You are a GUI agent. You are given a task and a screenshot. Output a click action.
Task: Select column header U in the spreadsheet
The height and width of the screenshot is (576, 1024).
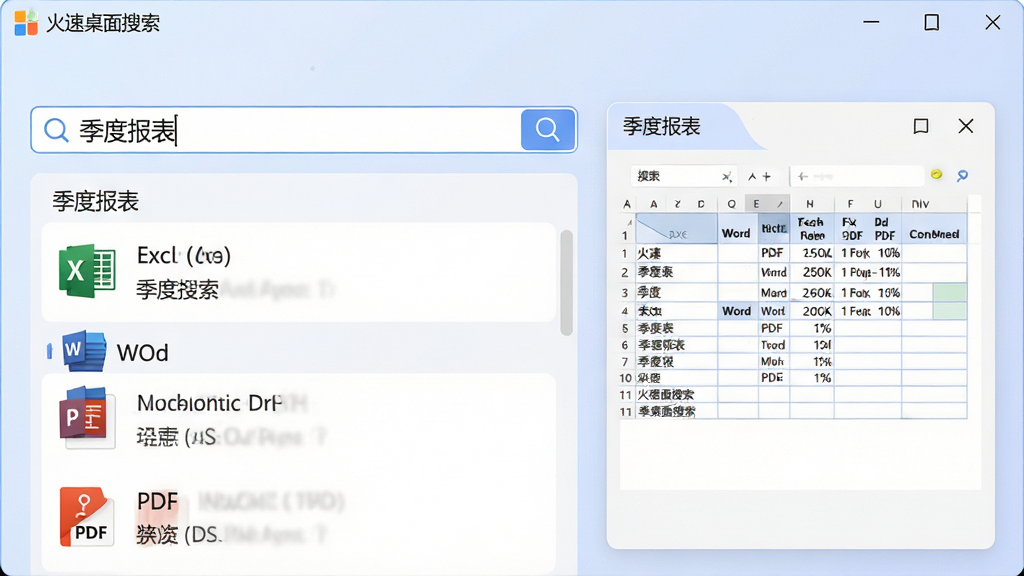pyautogui.click(x=878, y=204)
